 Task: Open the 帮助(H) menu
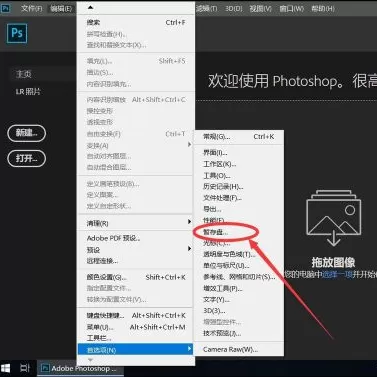(323, 8)
